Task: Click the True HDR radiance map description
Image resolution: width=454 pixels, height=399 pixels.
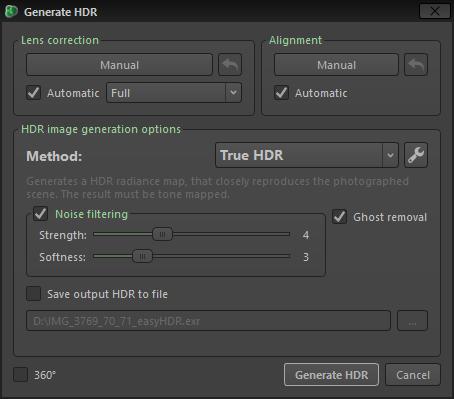Action: click(217, 188)
